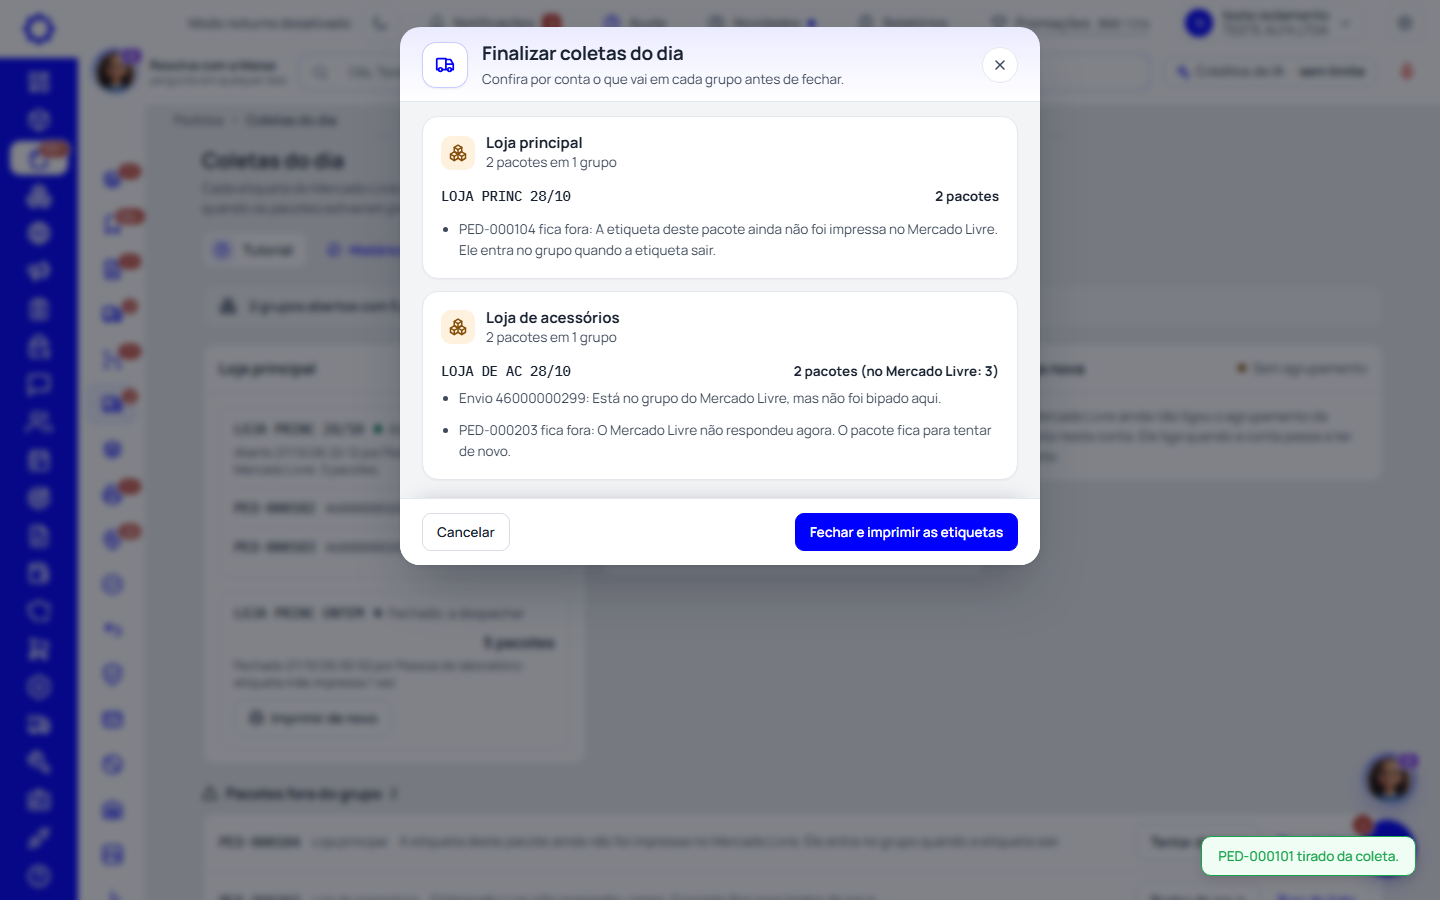Click the red icon beside Créditos de IA
Image resolution: width=1440 pixels, height=900 pixels.
pos(1407,71)
